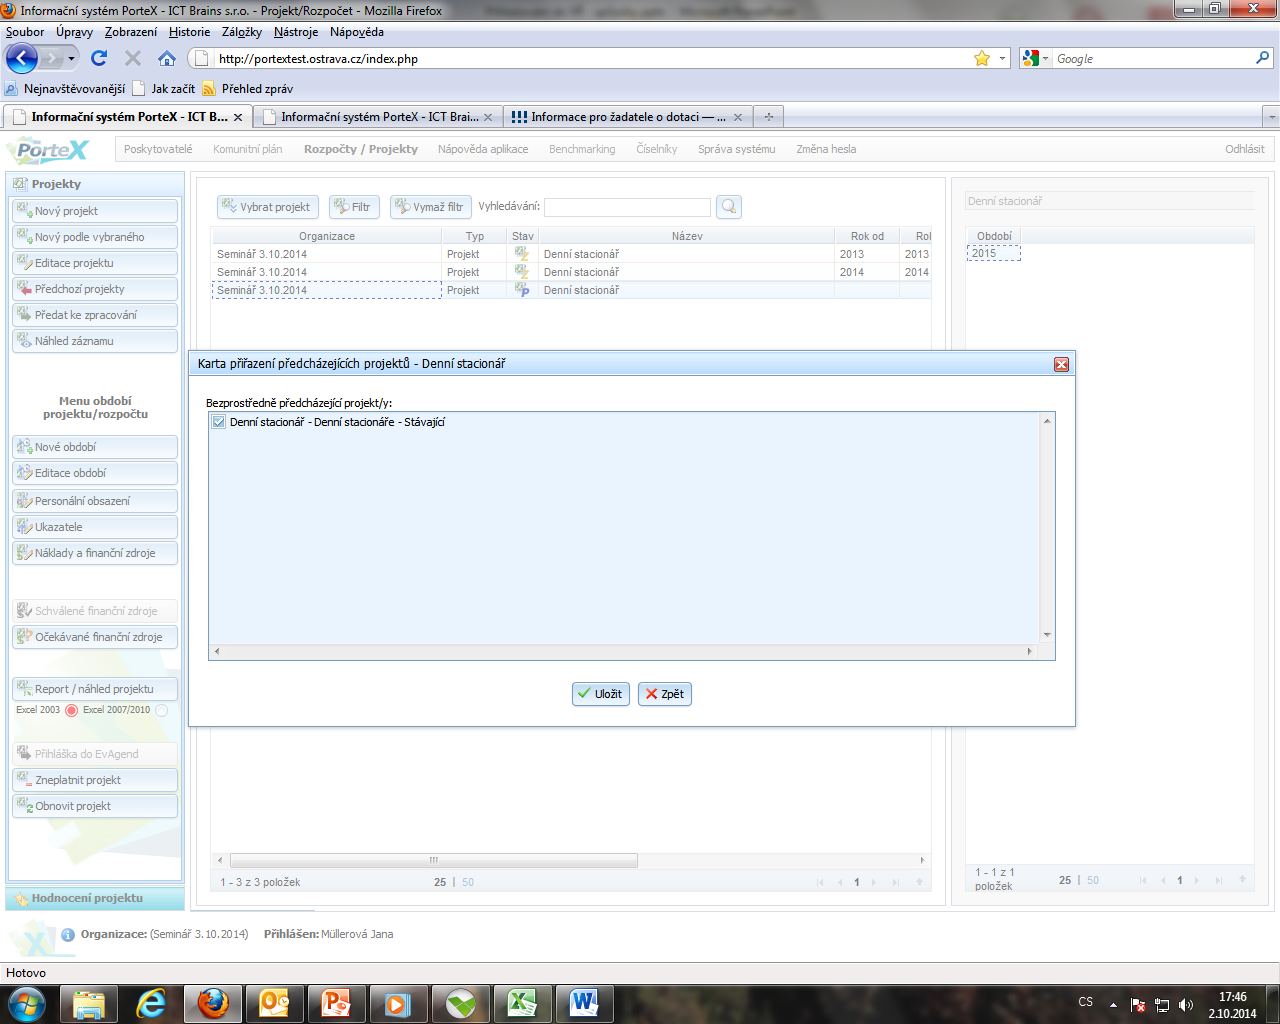Image resolution: width=1280 pixels, height=1024 pixels.
Task: Go to Firefox home page icon
Action: point(167,58)
